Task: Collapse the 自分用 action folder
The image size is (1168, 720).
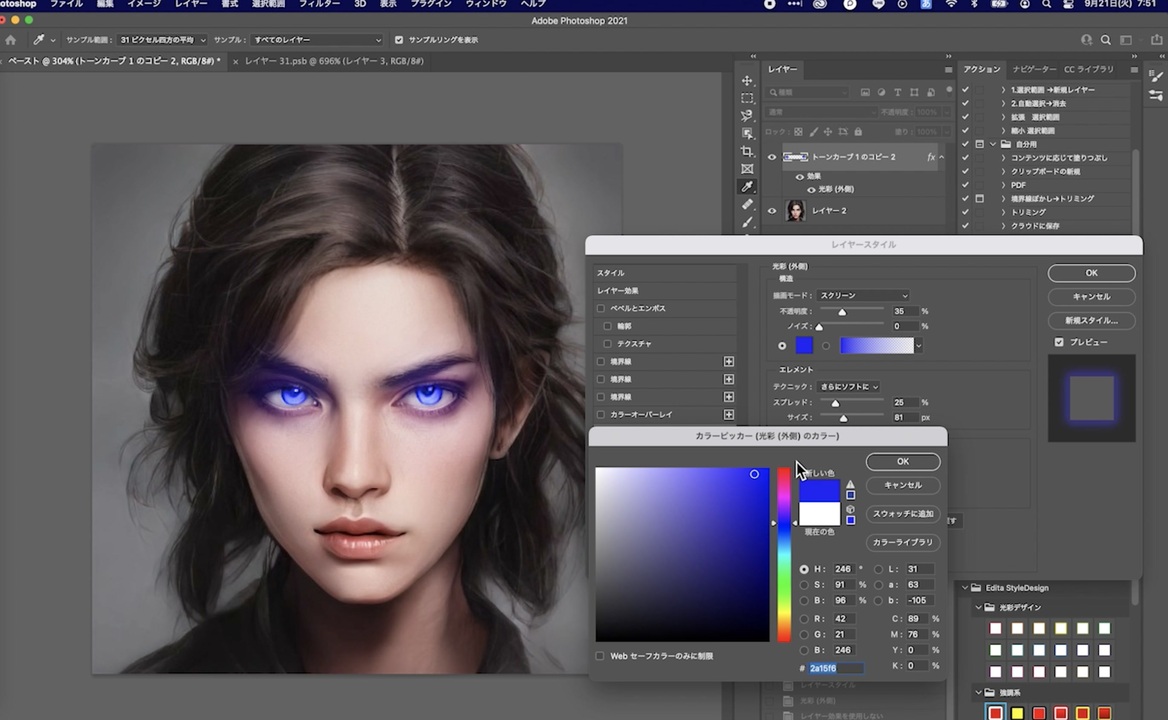Action: [993, 144]
